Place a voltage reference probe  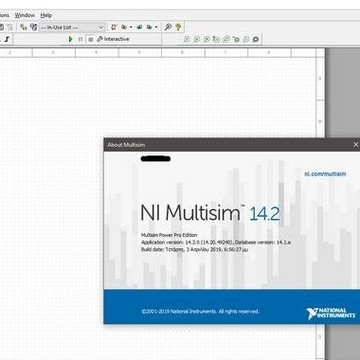click(x=236, y=39)
